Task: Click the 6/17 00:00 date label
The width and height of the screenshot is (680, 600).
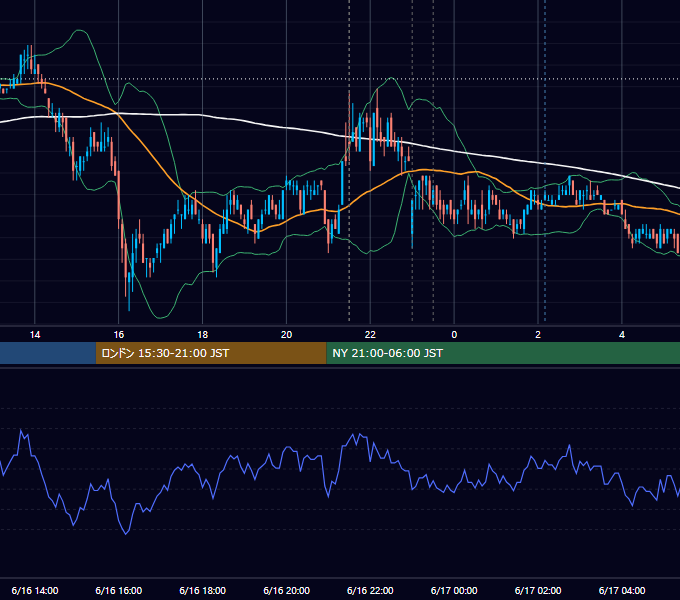Action: pos(454,590)
